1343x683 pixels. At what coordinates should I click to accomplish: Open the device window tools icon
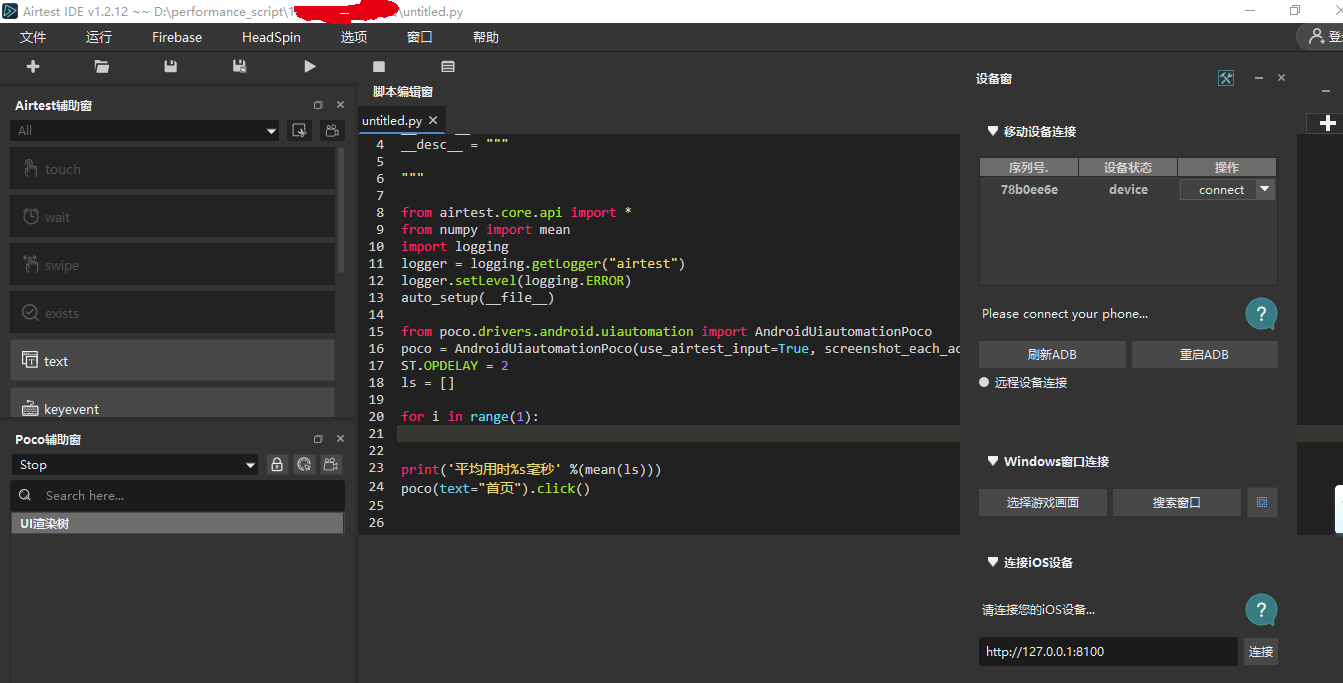point(1226,78)
